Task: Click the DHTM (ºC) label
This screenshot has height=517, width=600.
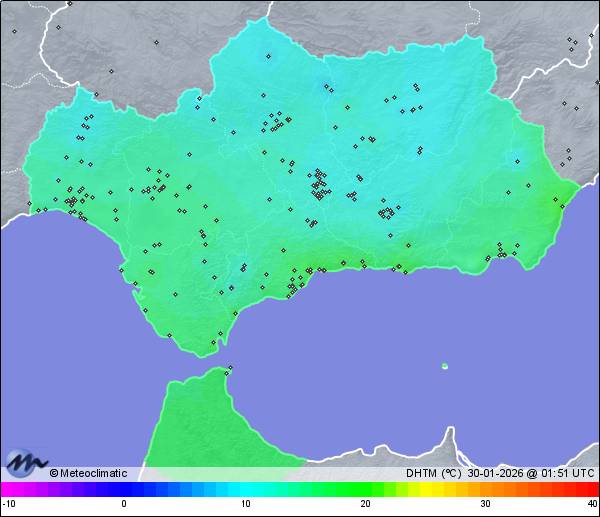Action: pos(433,474)
